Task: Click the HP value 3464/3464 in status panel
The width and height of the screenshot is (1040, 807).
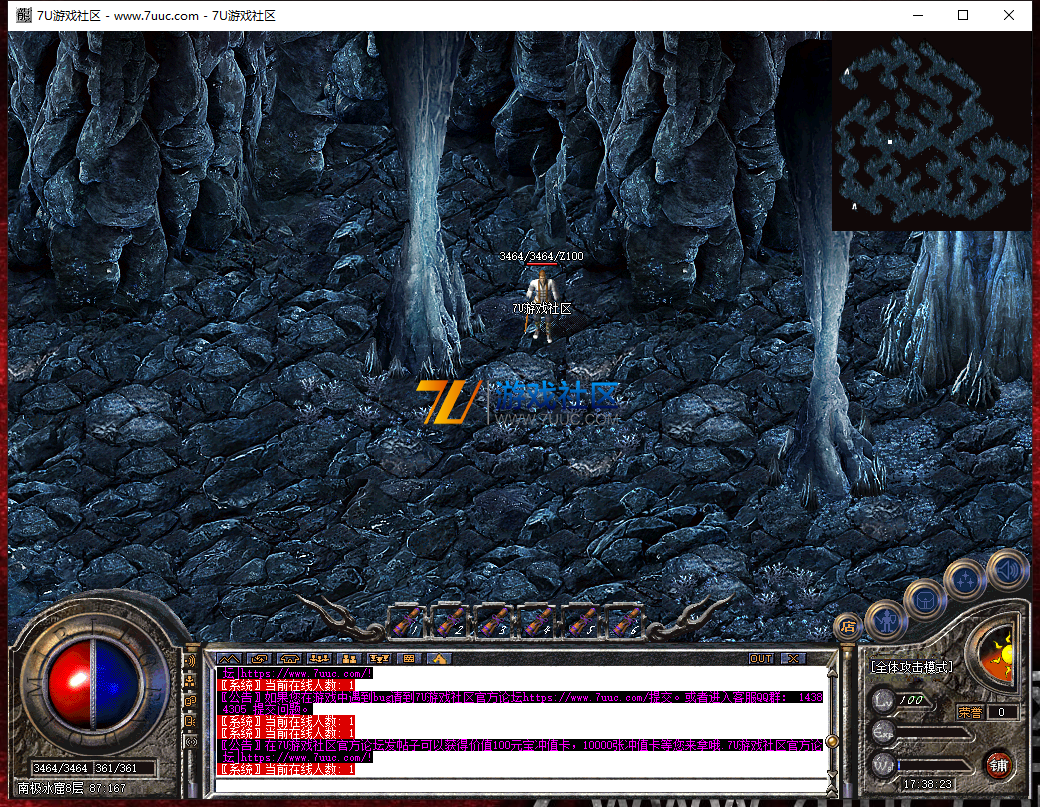Action: coord(60,768)
